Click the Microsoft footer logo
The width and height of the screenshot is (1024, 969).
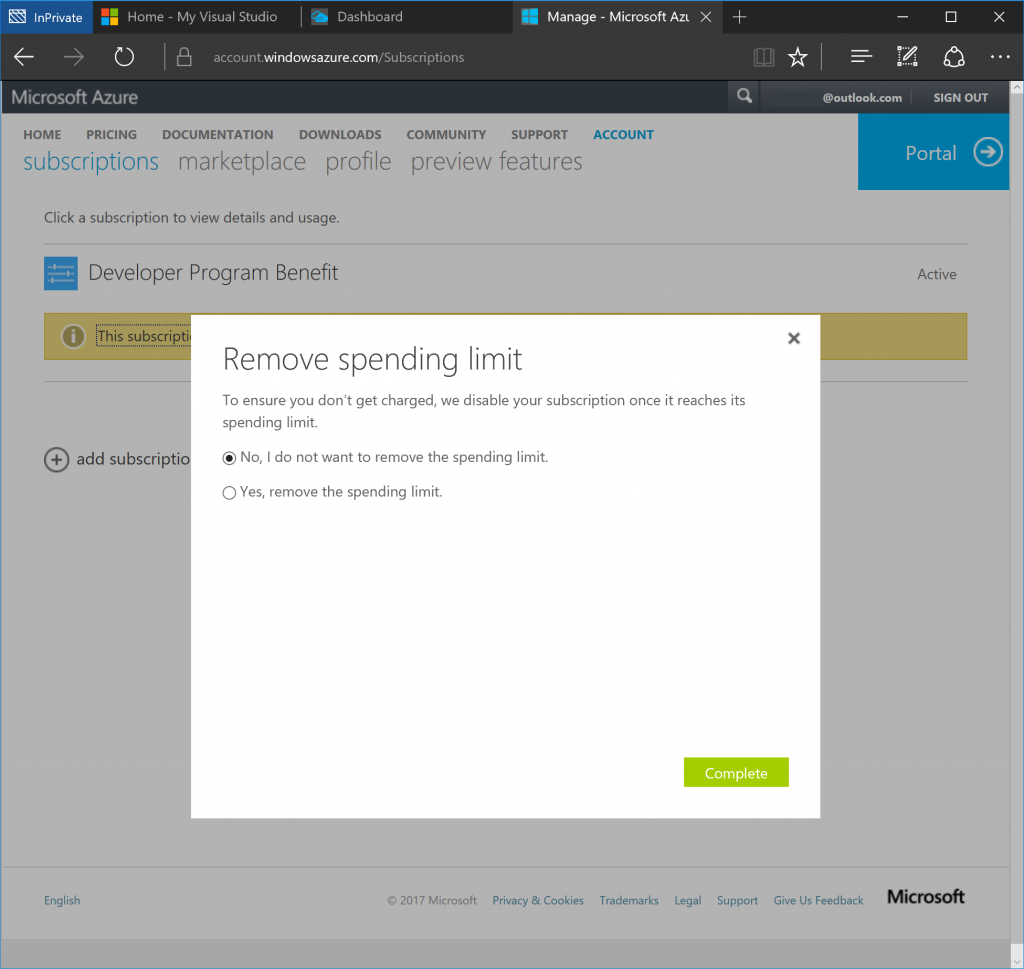[925, 897]
